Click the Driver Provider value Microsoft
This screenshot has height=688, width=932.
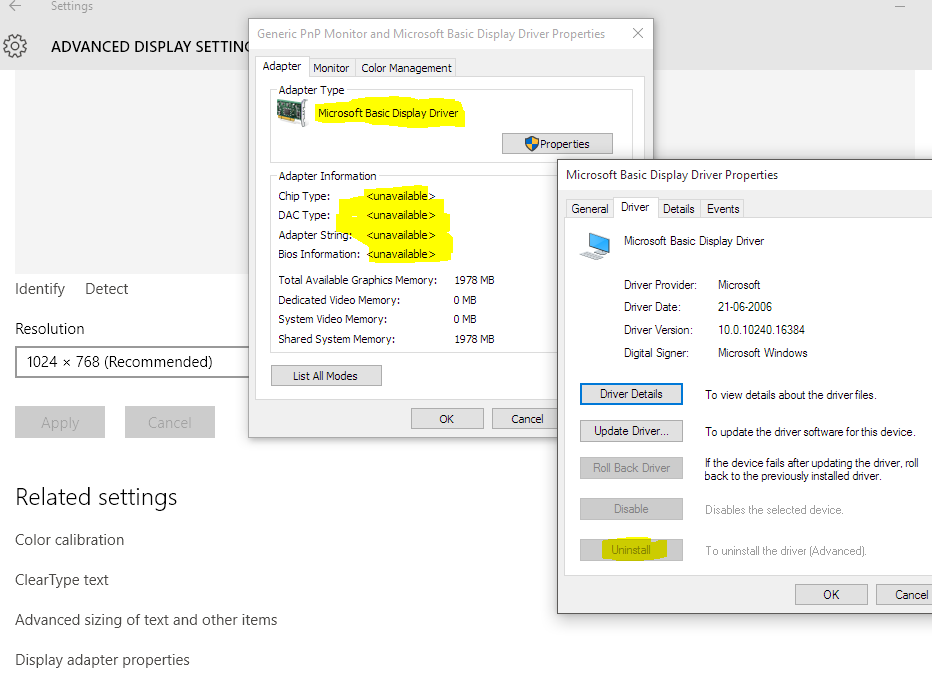739,285
